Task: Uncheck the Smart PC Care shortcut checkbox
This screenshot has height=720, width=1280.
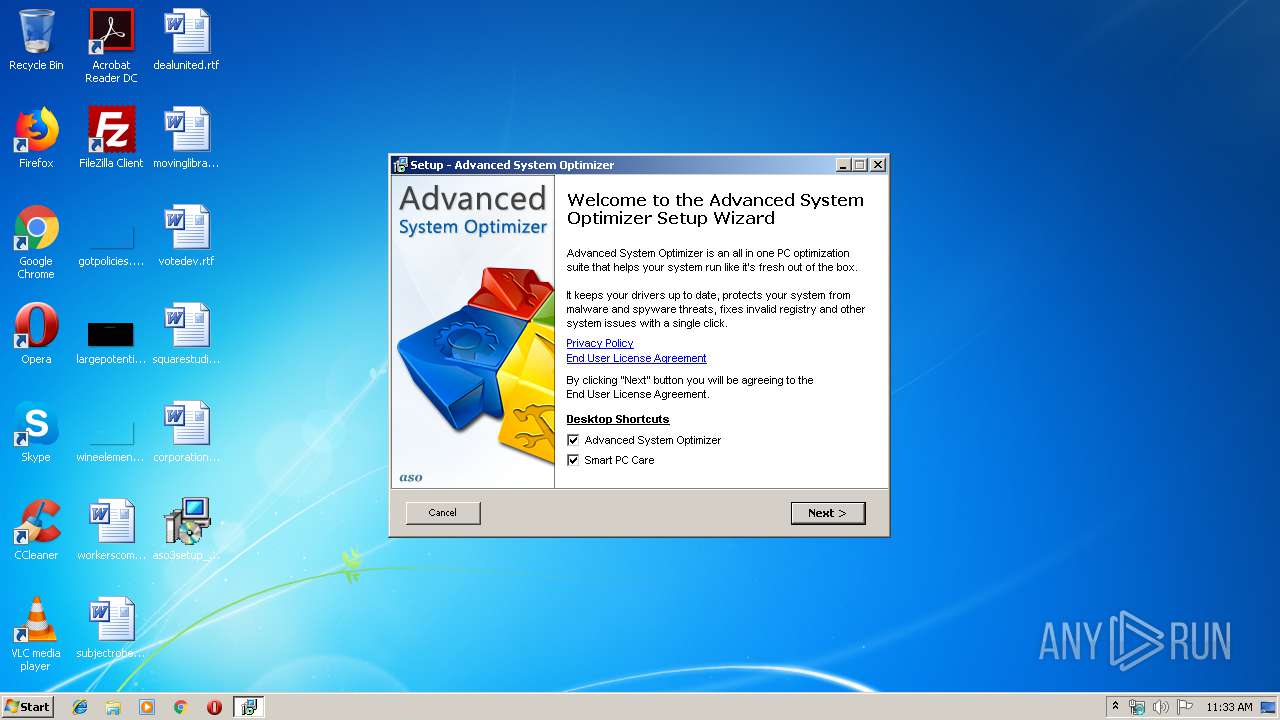Action: (x=573, y=460)
